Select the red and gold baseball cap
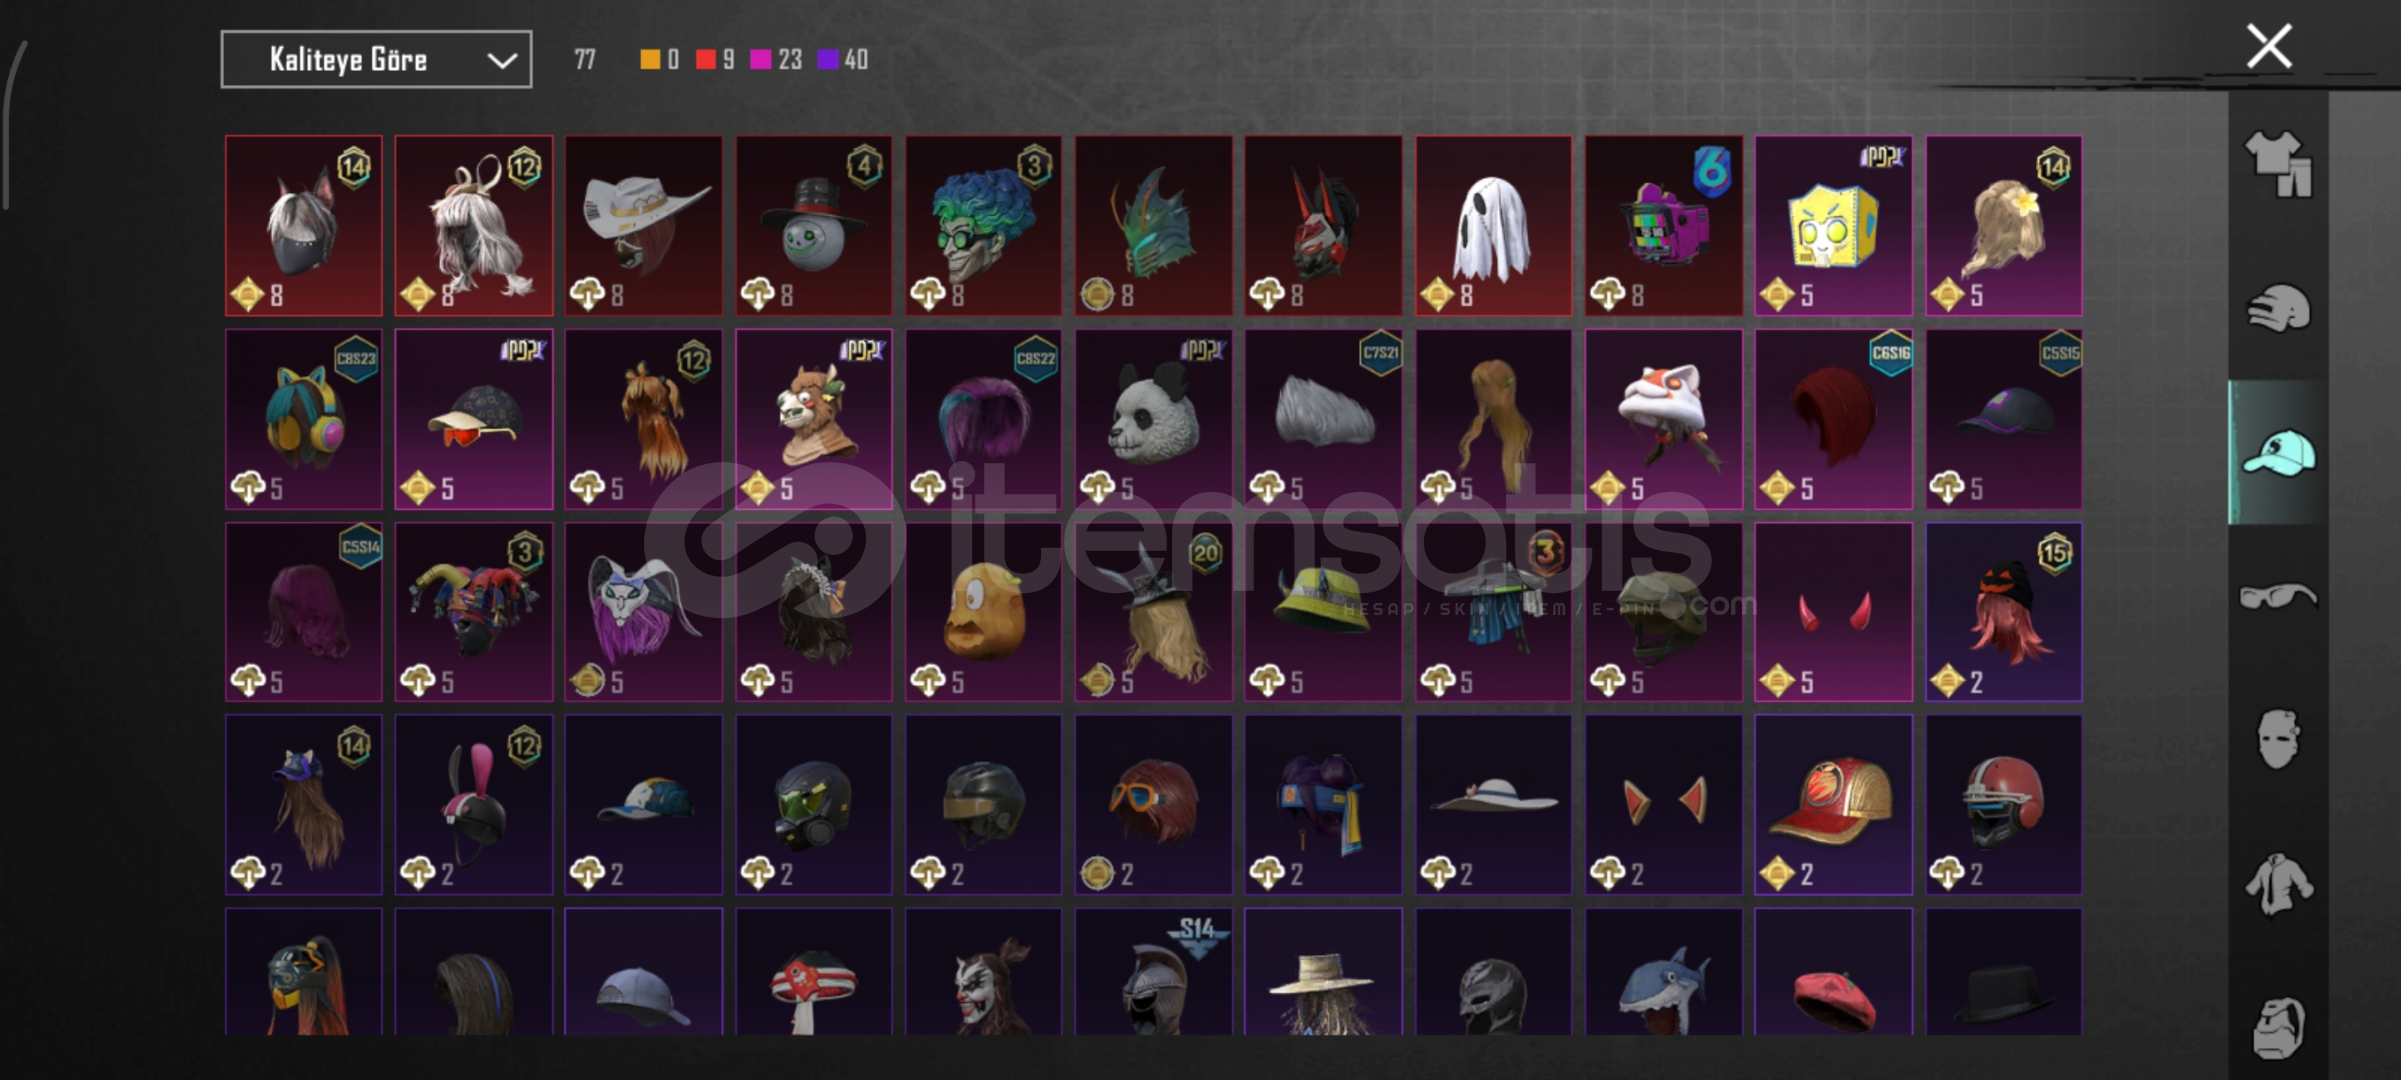Screen dimensions: 2401x1080 tap(1833, 804)
